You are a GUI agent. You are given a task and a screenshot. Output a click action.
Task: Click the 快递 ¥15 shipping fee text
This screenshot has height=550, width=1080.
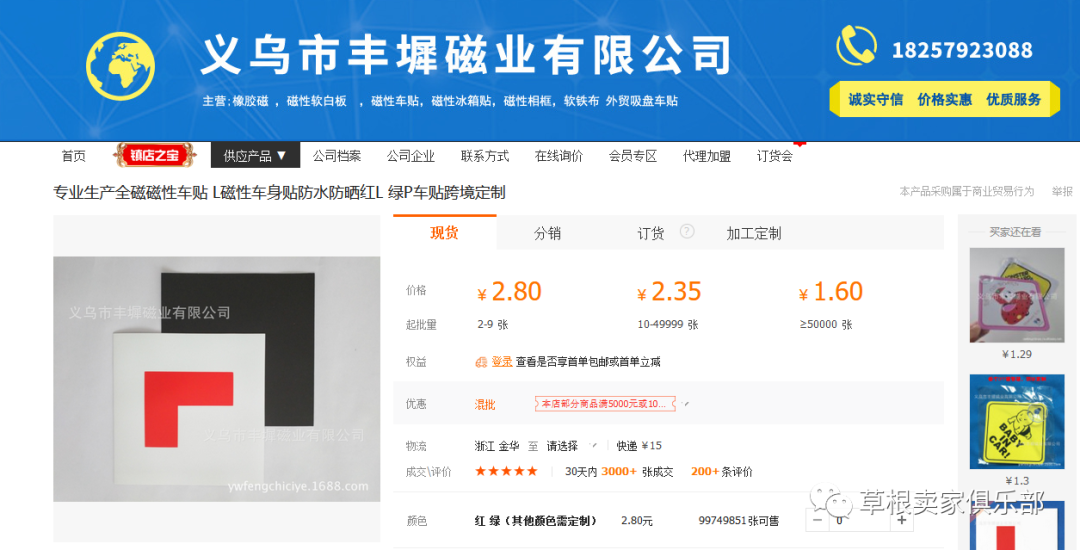(638, 446)
